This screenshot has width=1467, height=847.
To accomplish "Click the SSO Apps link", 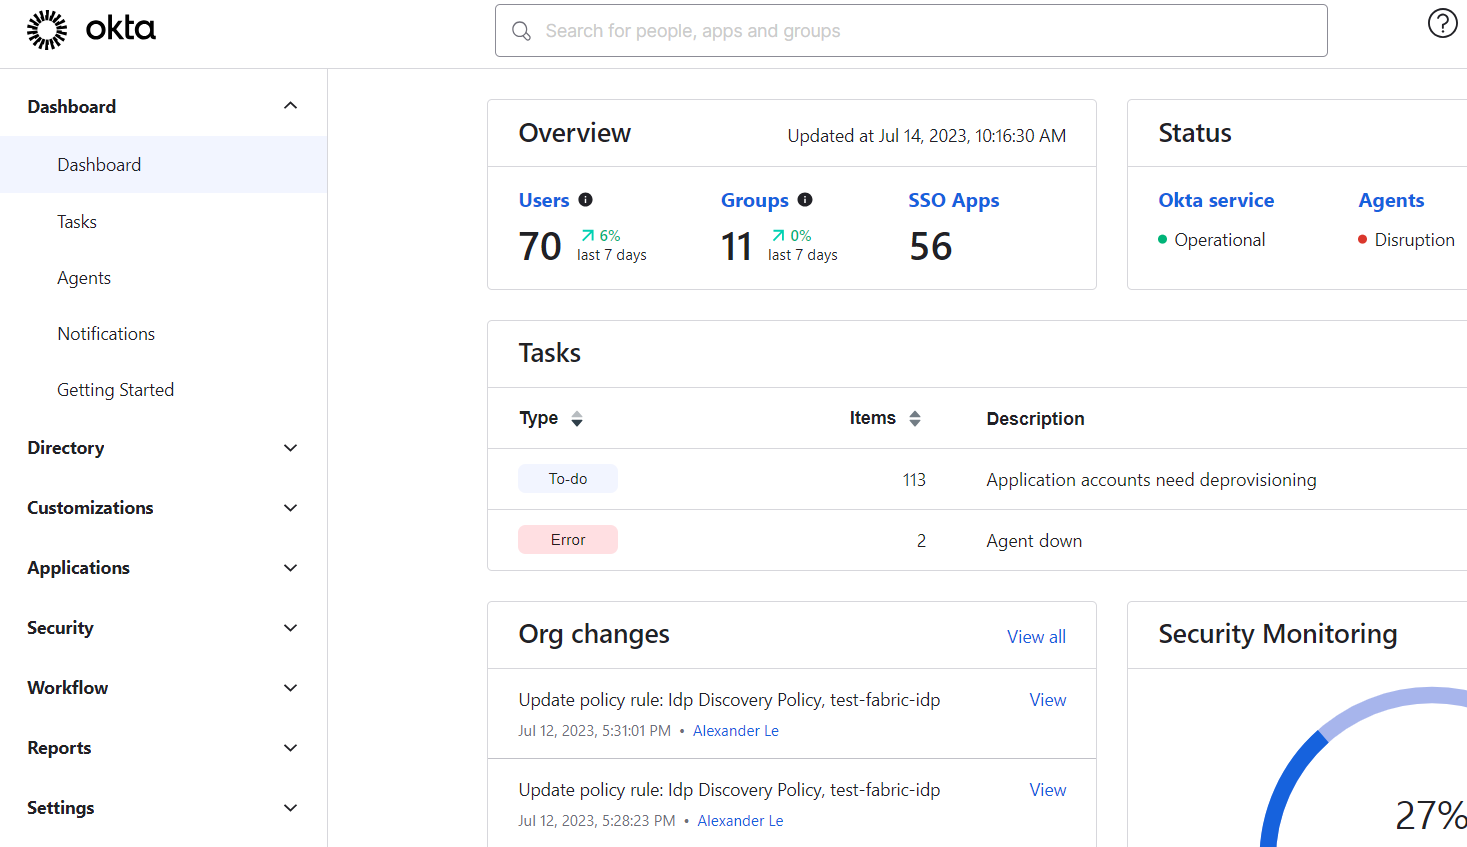I will tap(953, 200).
